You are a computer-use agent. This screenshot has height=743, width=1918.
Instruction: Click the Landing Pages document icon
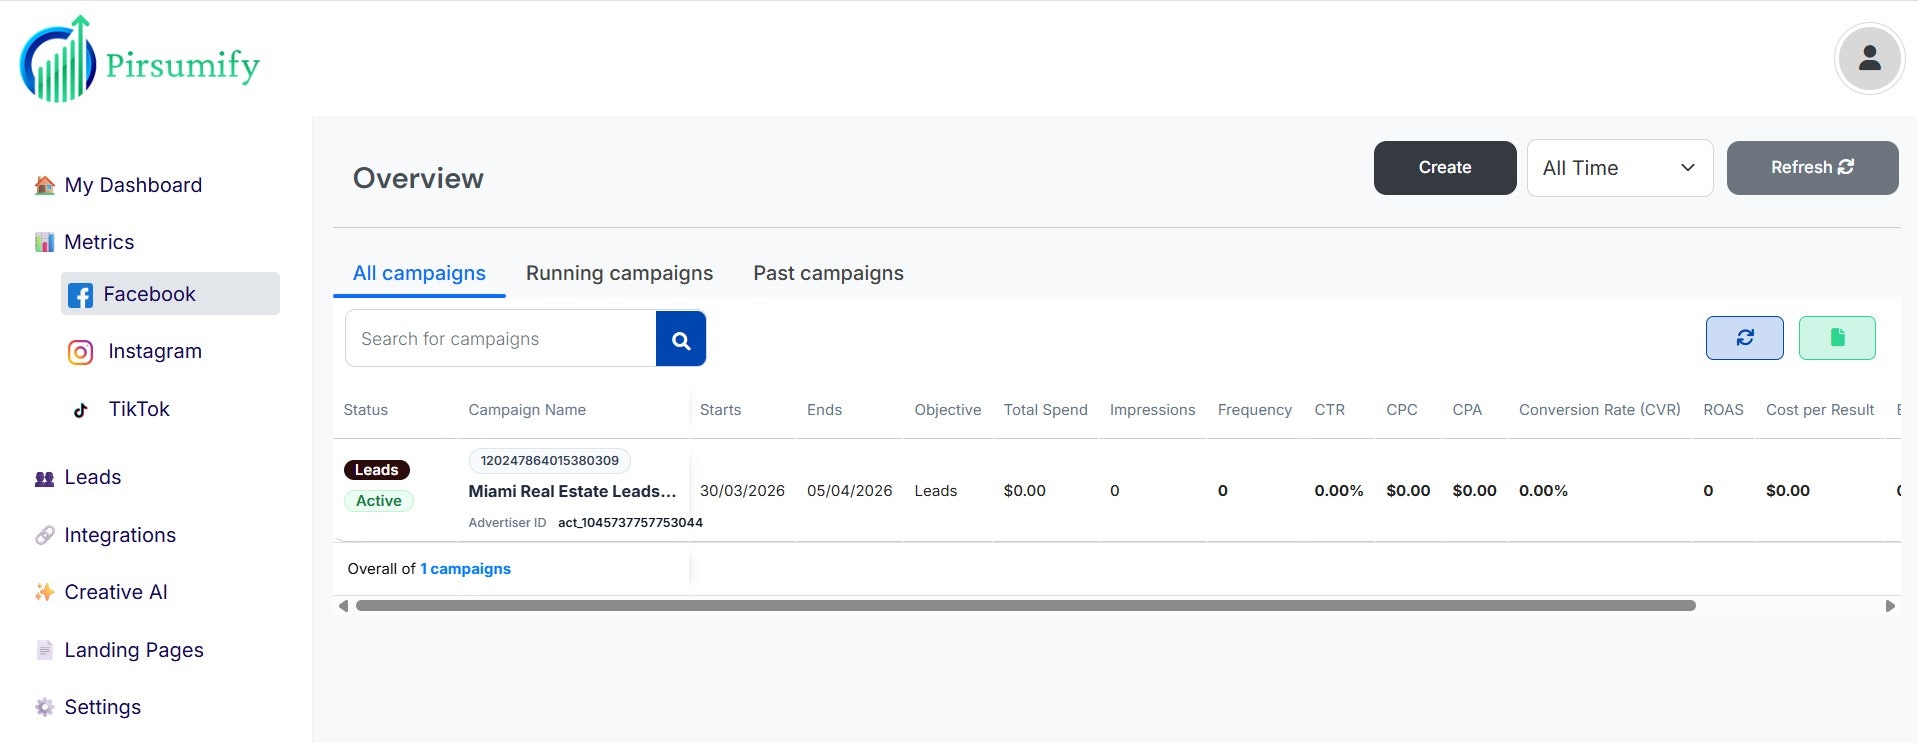[45, 650]
